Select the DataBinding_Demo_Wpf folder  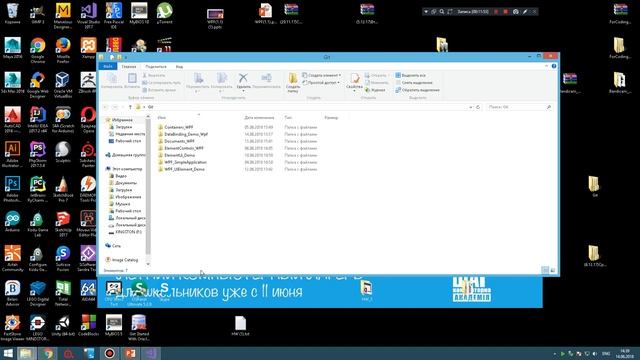[186, 134]
